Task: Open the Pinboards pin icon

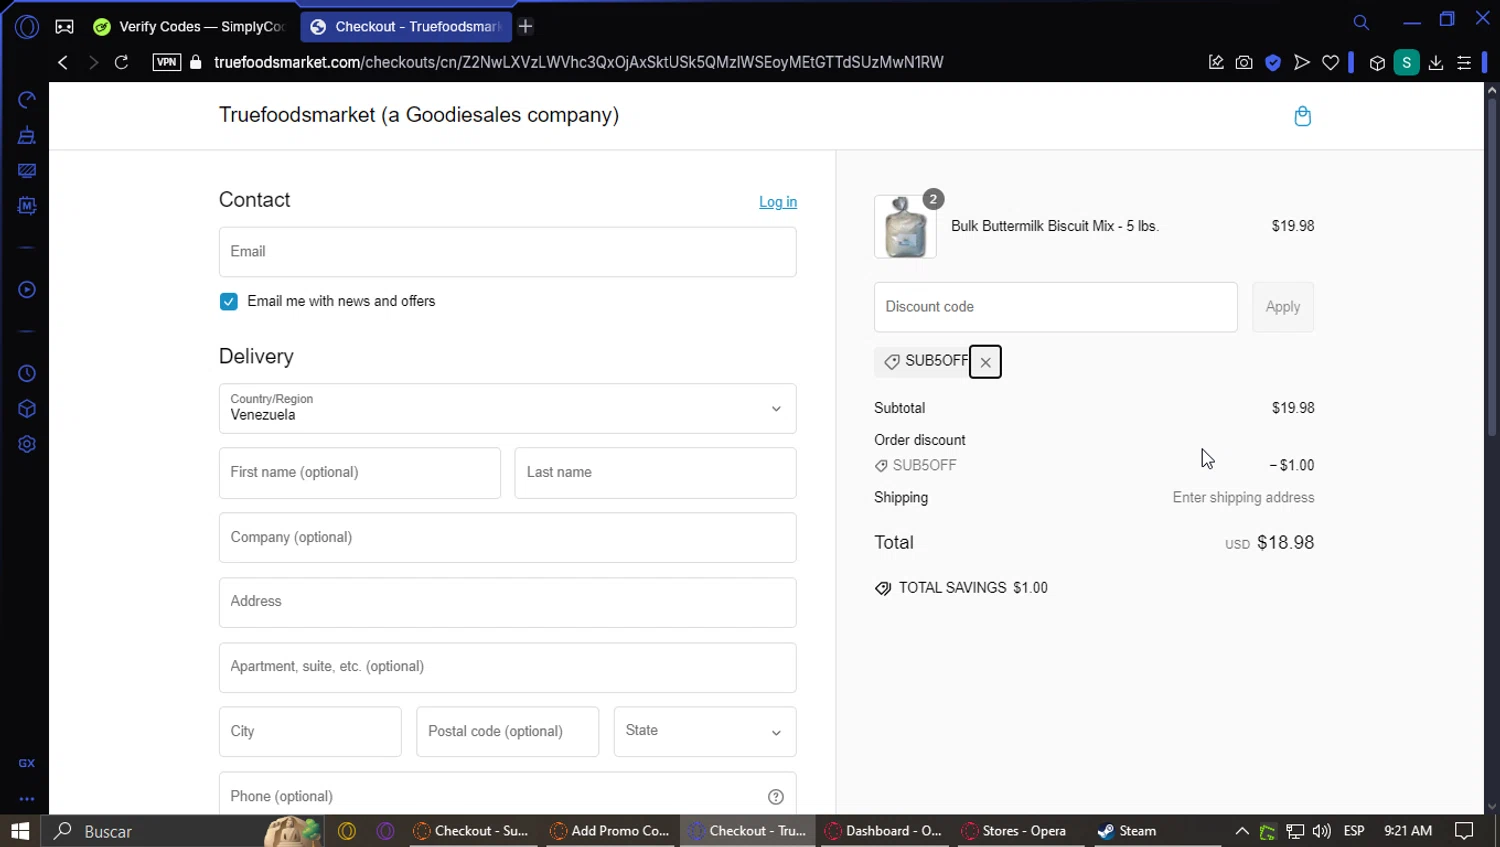Action: [x=1216, y=62]
